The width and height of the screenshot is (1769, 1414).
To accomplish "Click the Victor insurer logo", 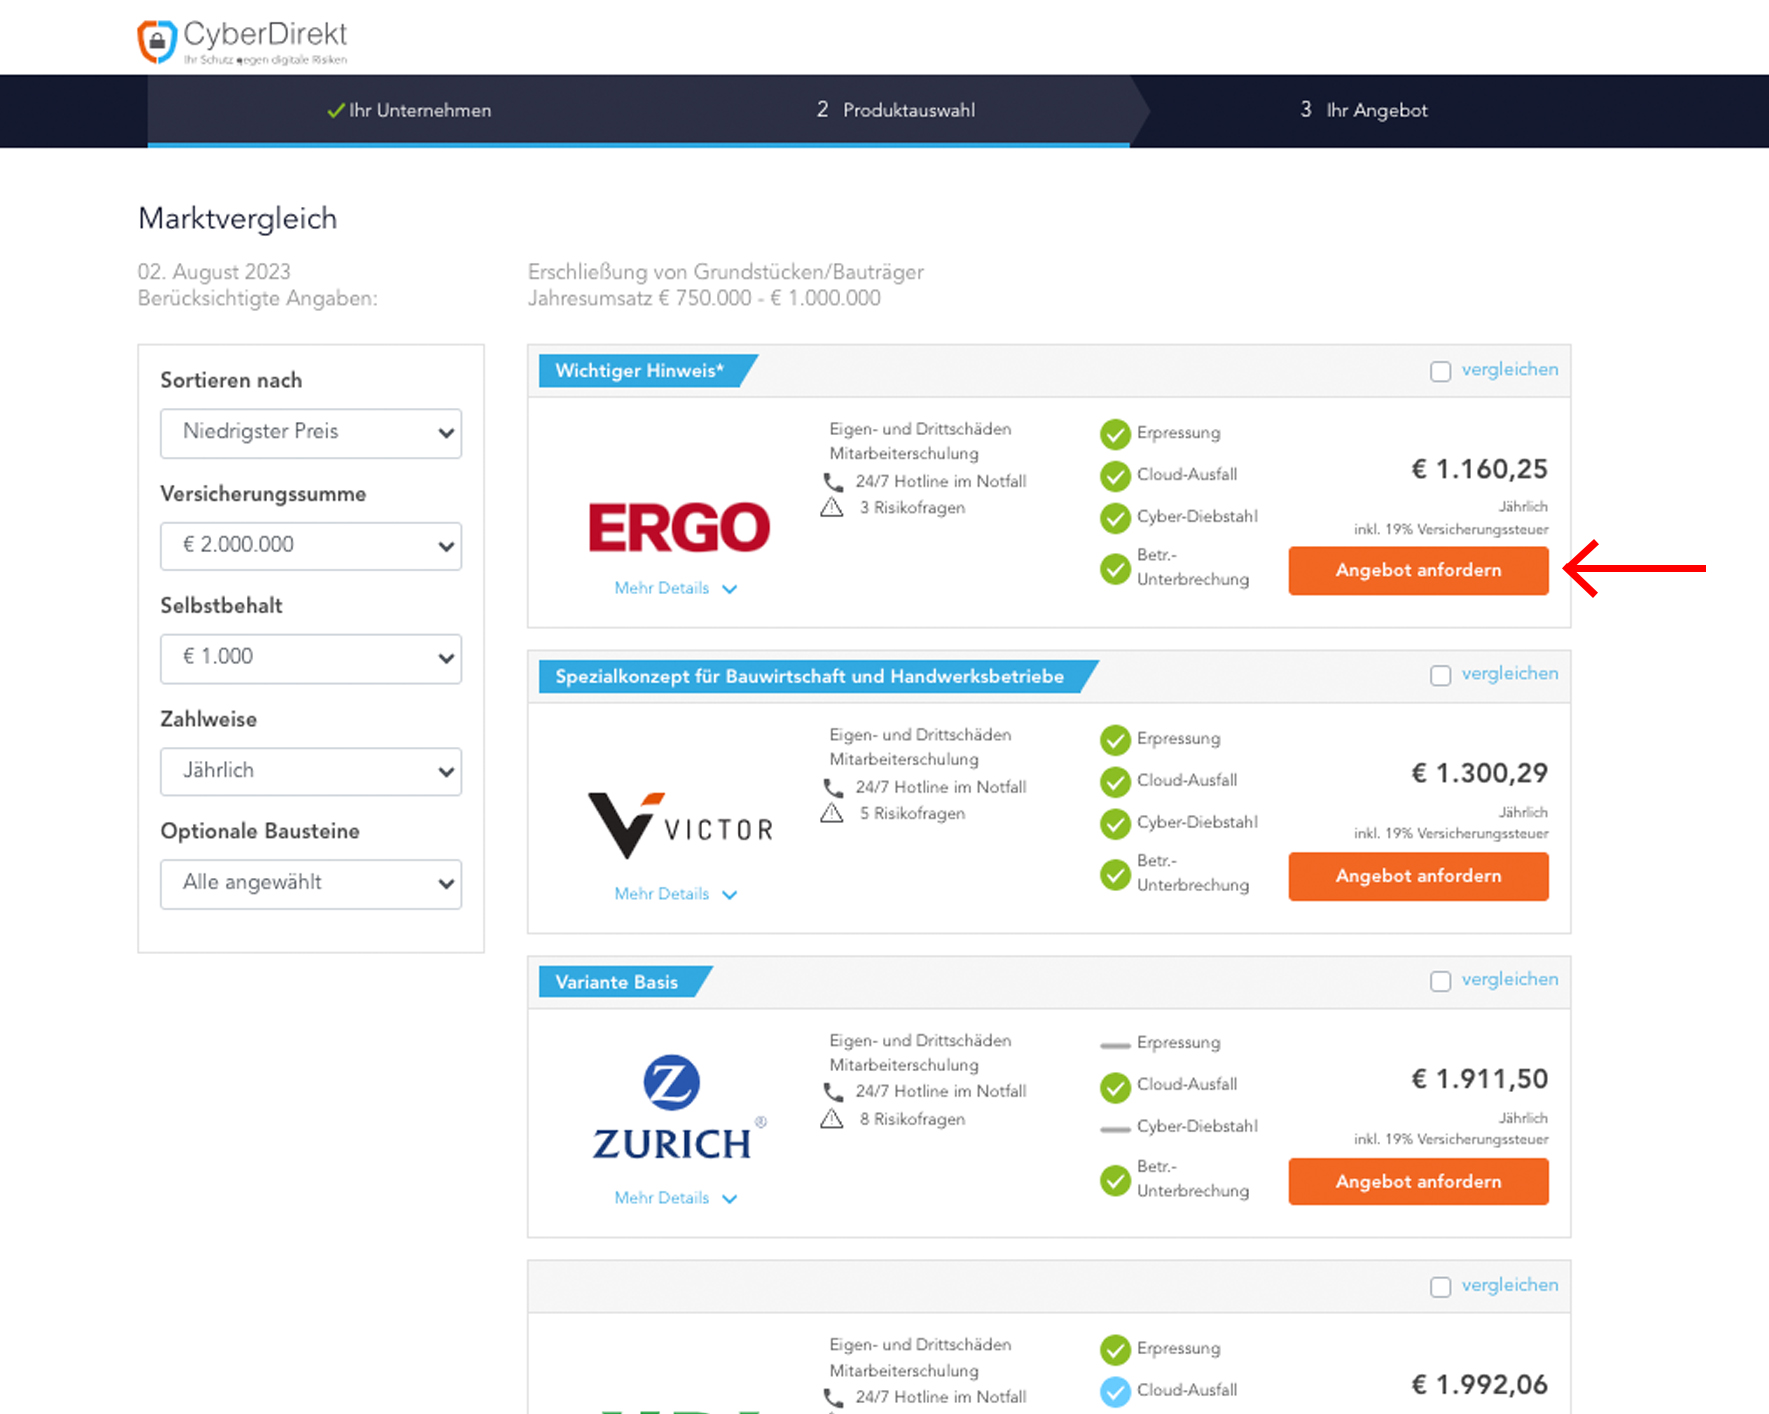I will (x=681, y=825).
